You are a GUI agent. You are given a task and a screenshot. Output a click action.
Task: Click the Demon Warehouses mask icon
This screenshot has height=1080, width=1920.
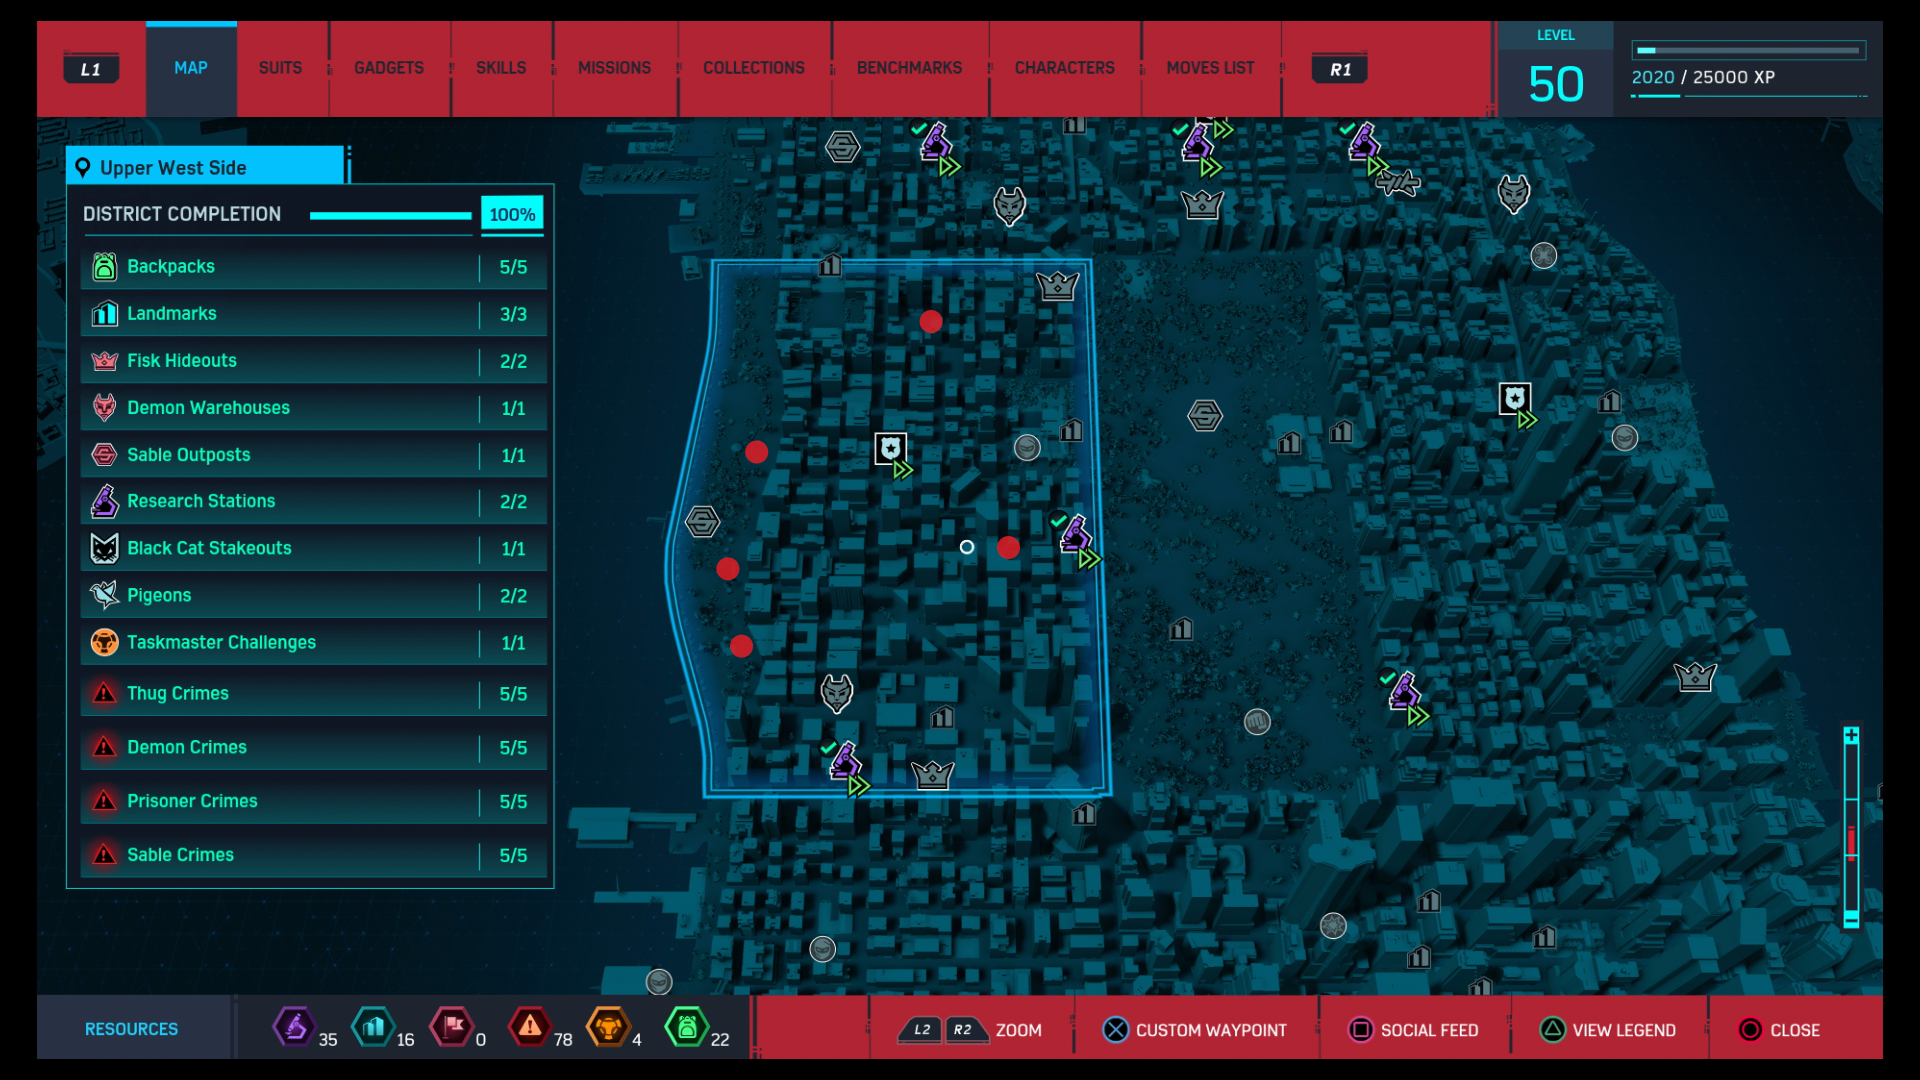[104, 408]
